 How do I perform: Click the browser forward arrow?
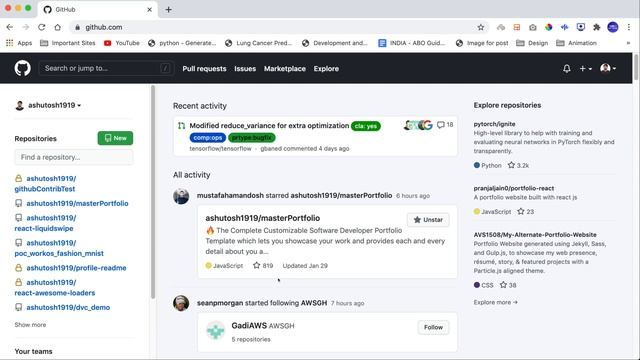click(x=25, y=27)
